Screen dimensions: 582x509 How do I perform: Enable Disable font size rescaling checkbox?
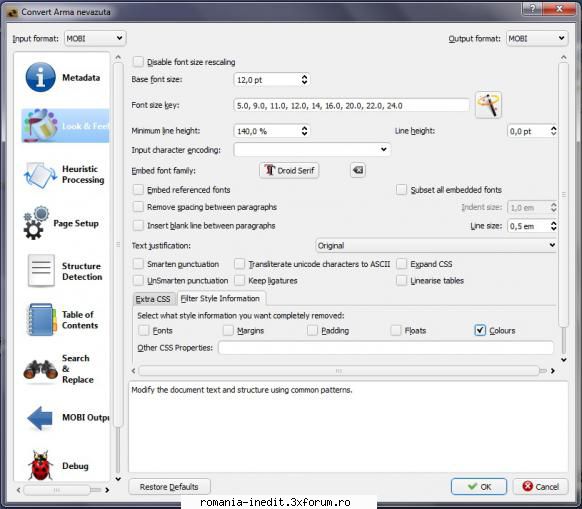point(138,62)
